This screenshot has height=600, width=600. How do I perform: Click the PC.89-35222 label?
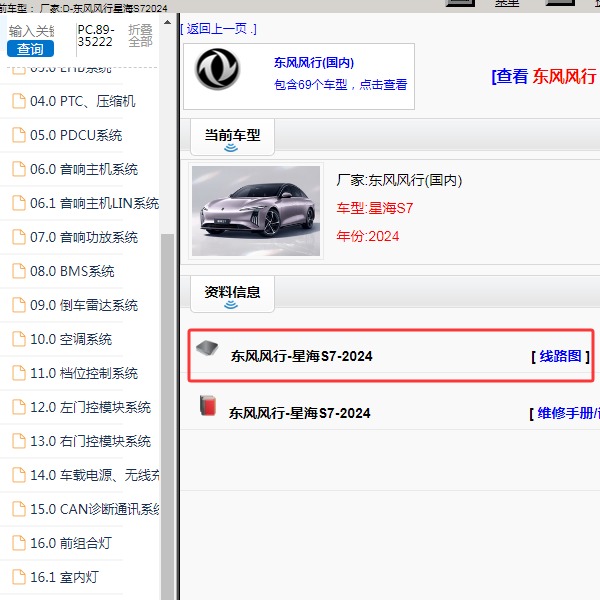(x=96, y=36)
